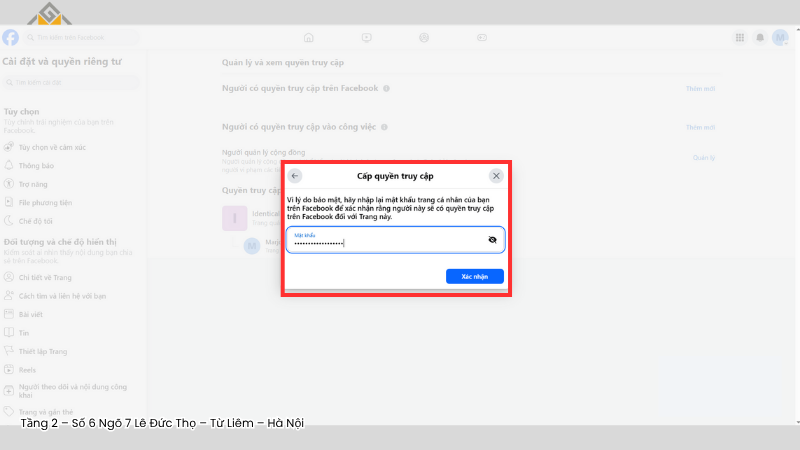
Task: Open the Watch video icon
Action: coord(367,38)
